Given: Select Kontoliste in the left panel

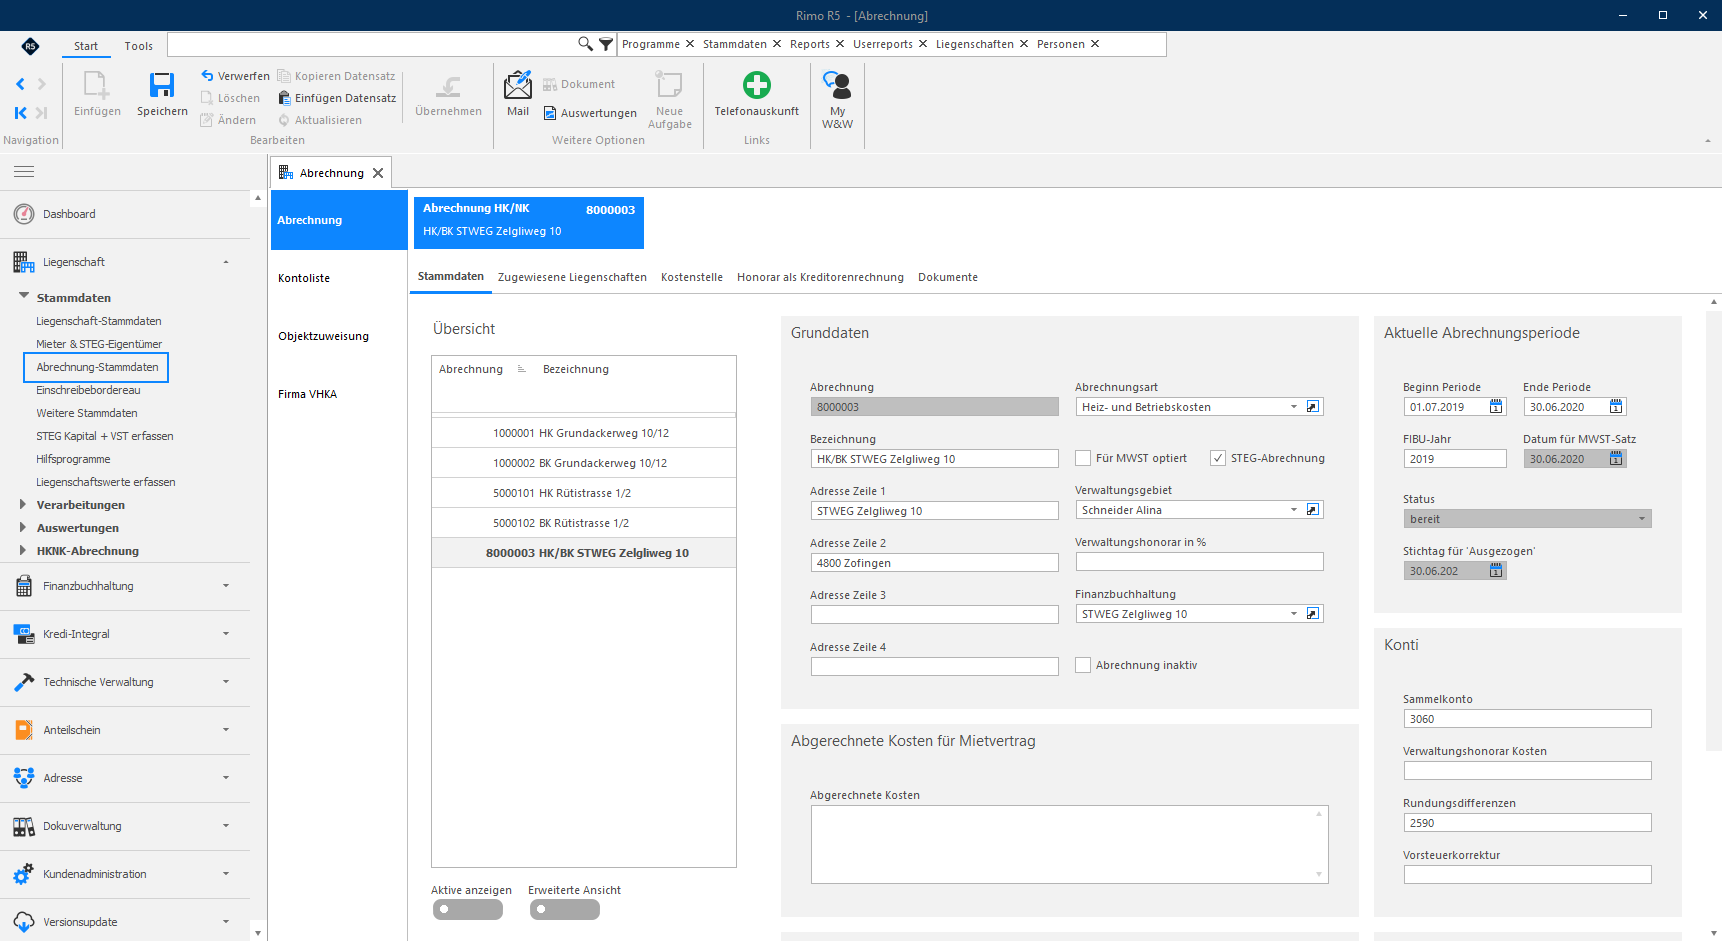Looking at the screenshot, I should coord(304,278).
